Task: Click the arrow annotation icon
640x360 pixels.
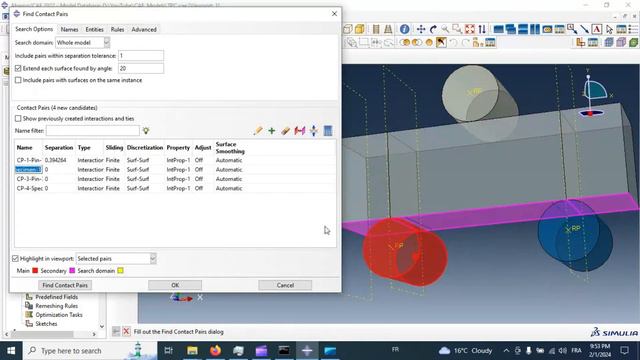Action: tap(584, 29)
